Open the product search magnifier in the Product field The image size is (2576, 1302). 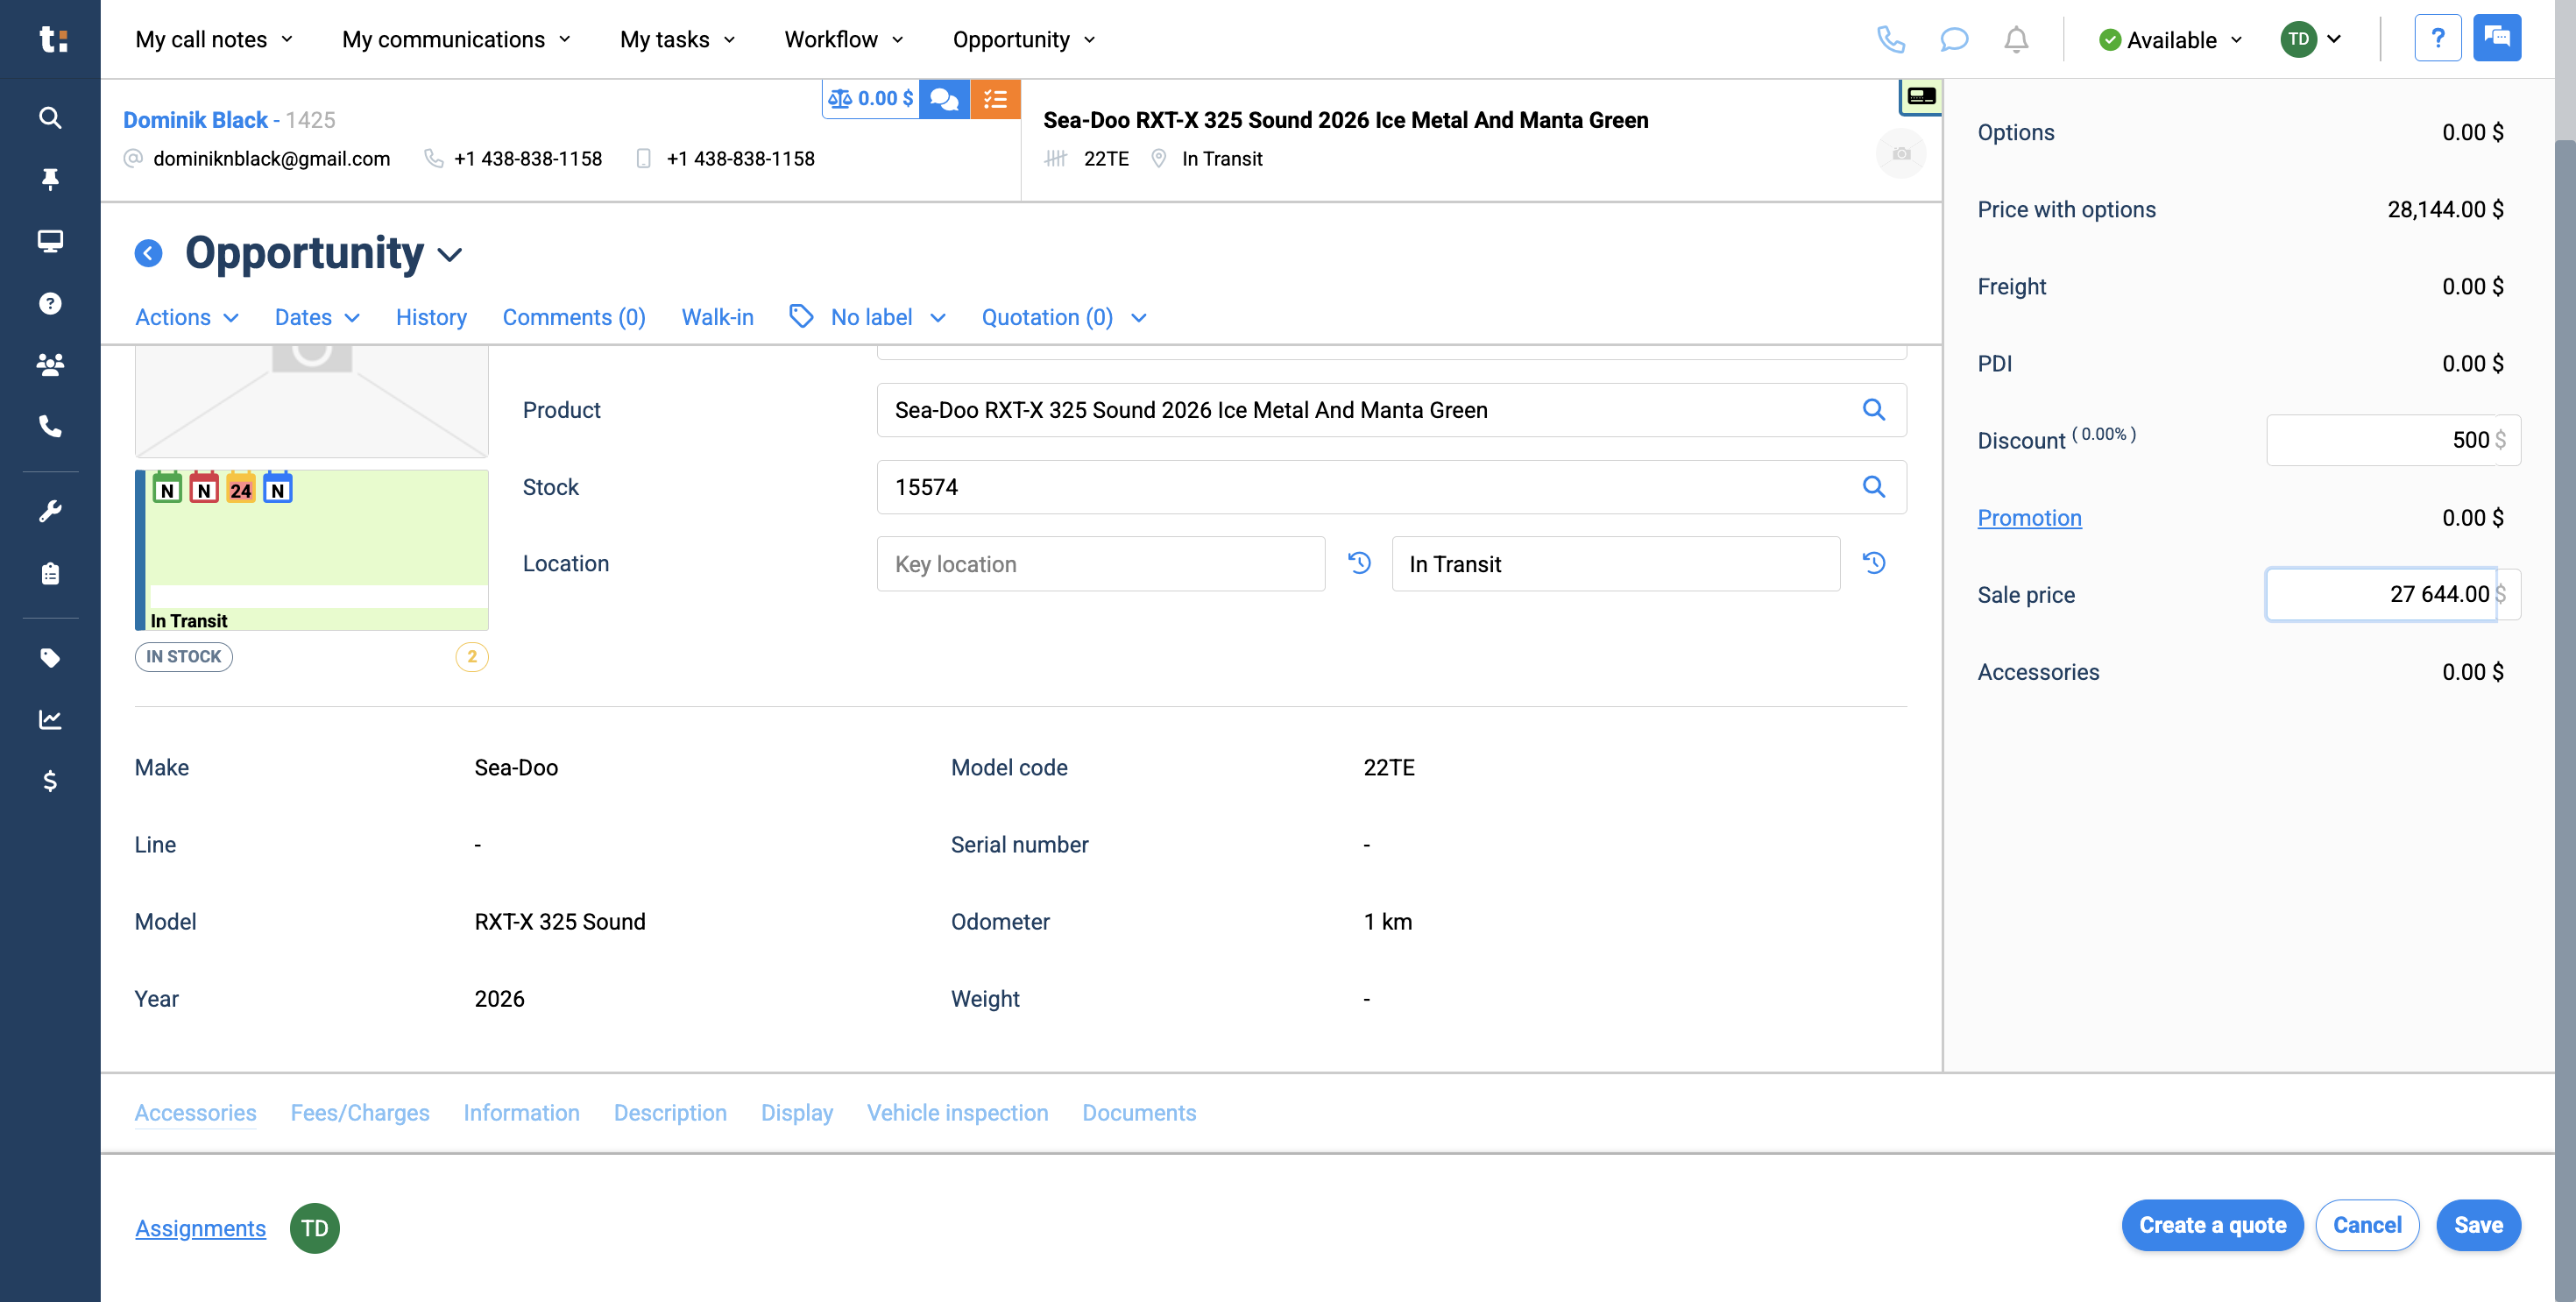coord(1874,410)
